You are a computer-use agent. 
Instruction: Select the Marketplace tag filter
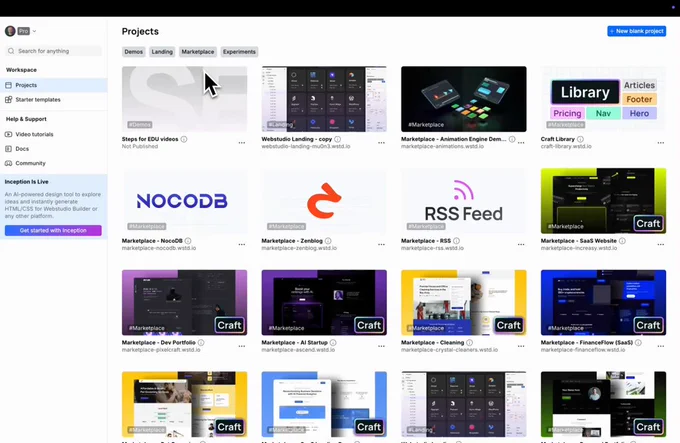(198, 52)
